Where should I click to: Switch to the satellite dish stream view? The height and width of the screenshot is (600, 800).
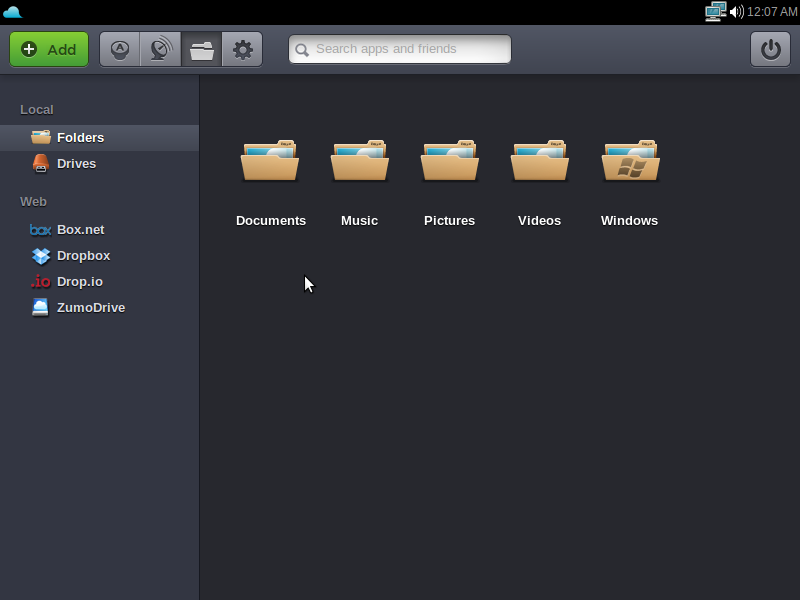click(160, 49)
